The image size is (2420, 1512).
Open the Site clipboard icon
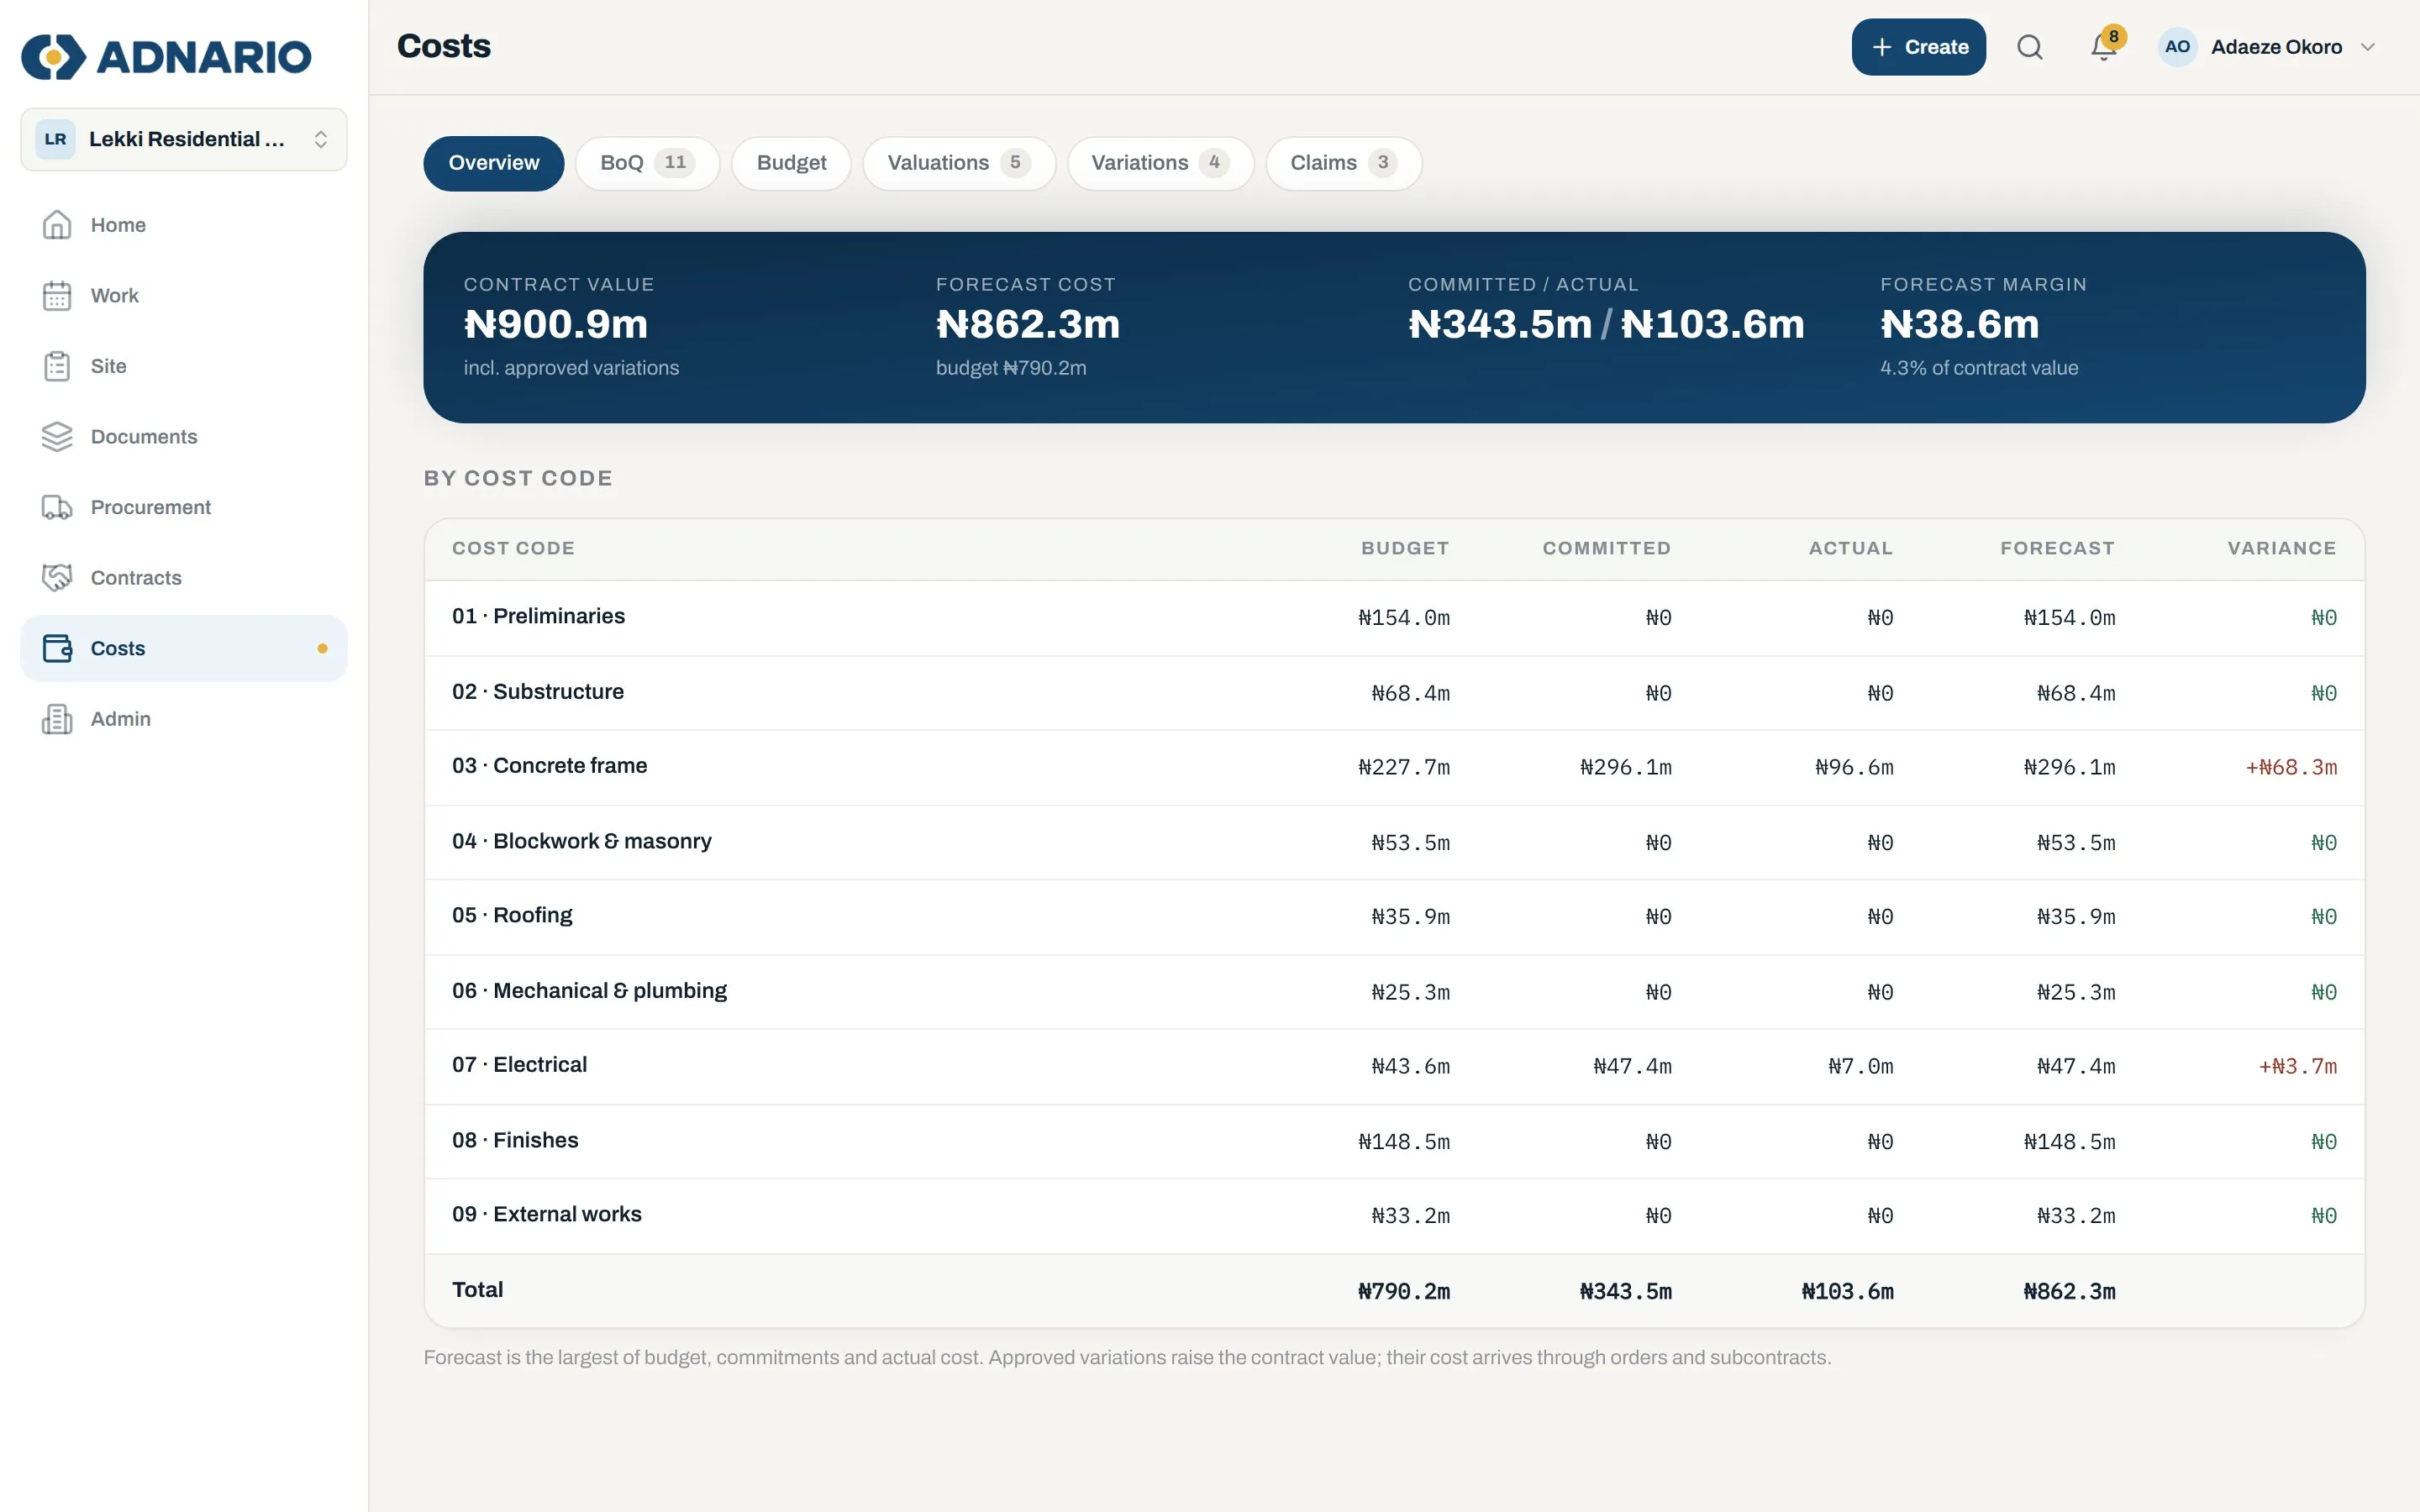(57, 366)
